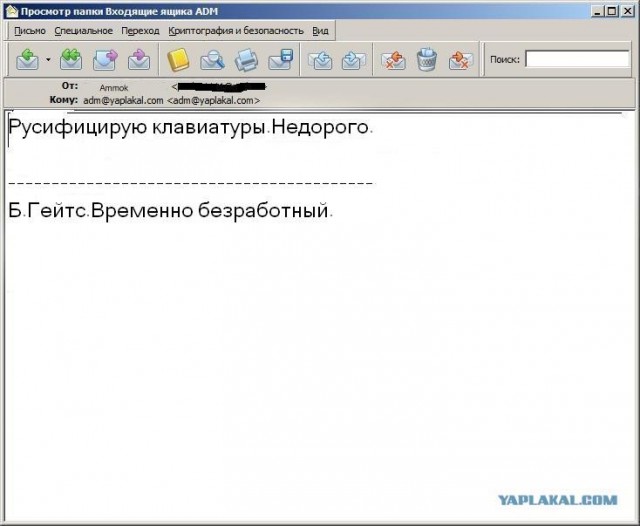The image size is (640, 526).
Task: Click delete-and-previous envelope with left arrow
Action: click(393, 60)
